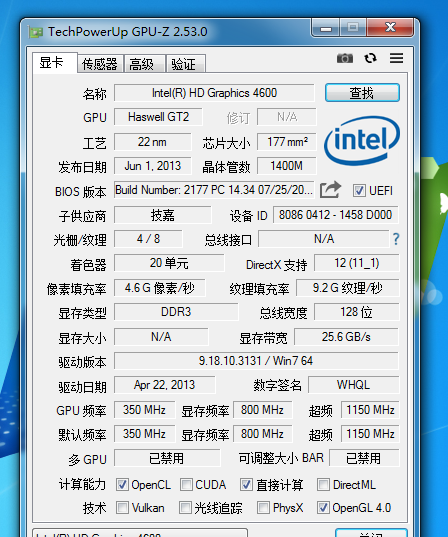Click the ROPs/TMUs 4 / 8 field
The width and height of the screenshot is (448, 537).
[x=148, y=239]
